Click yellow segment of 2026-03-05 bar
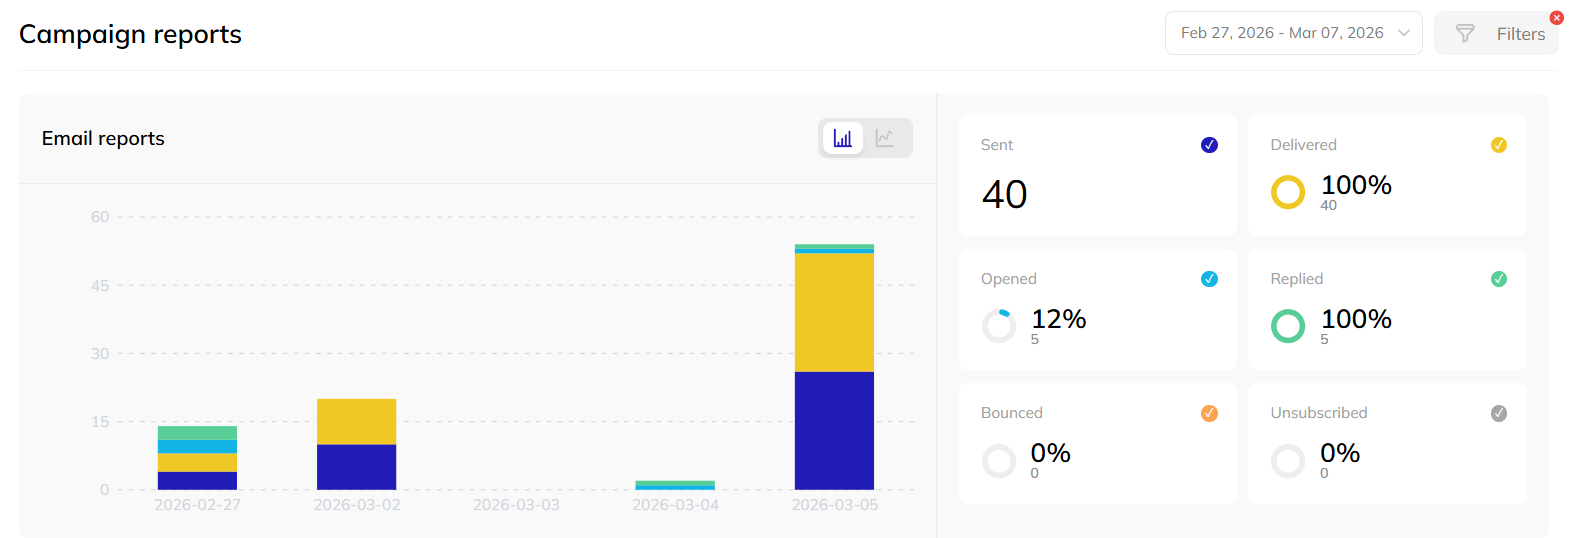Viewport: 1573px width, 538px height. click(834, 312)
